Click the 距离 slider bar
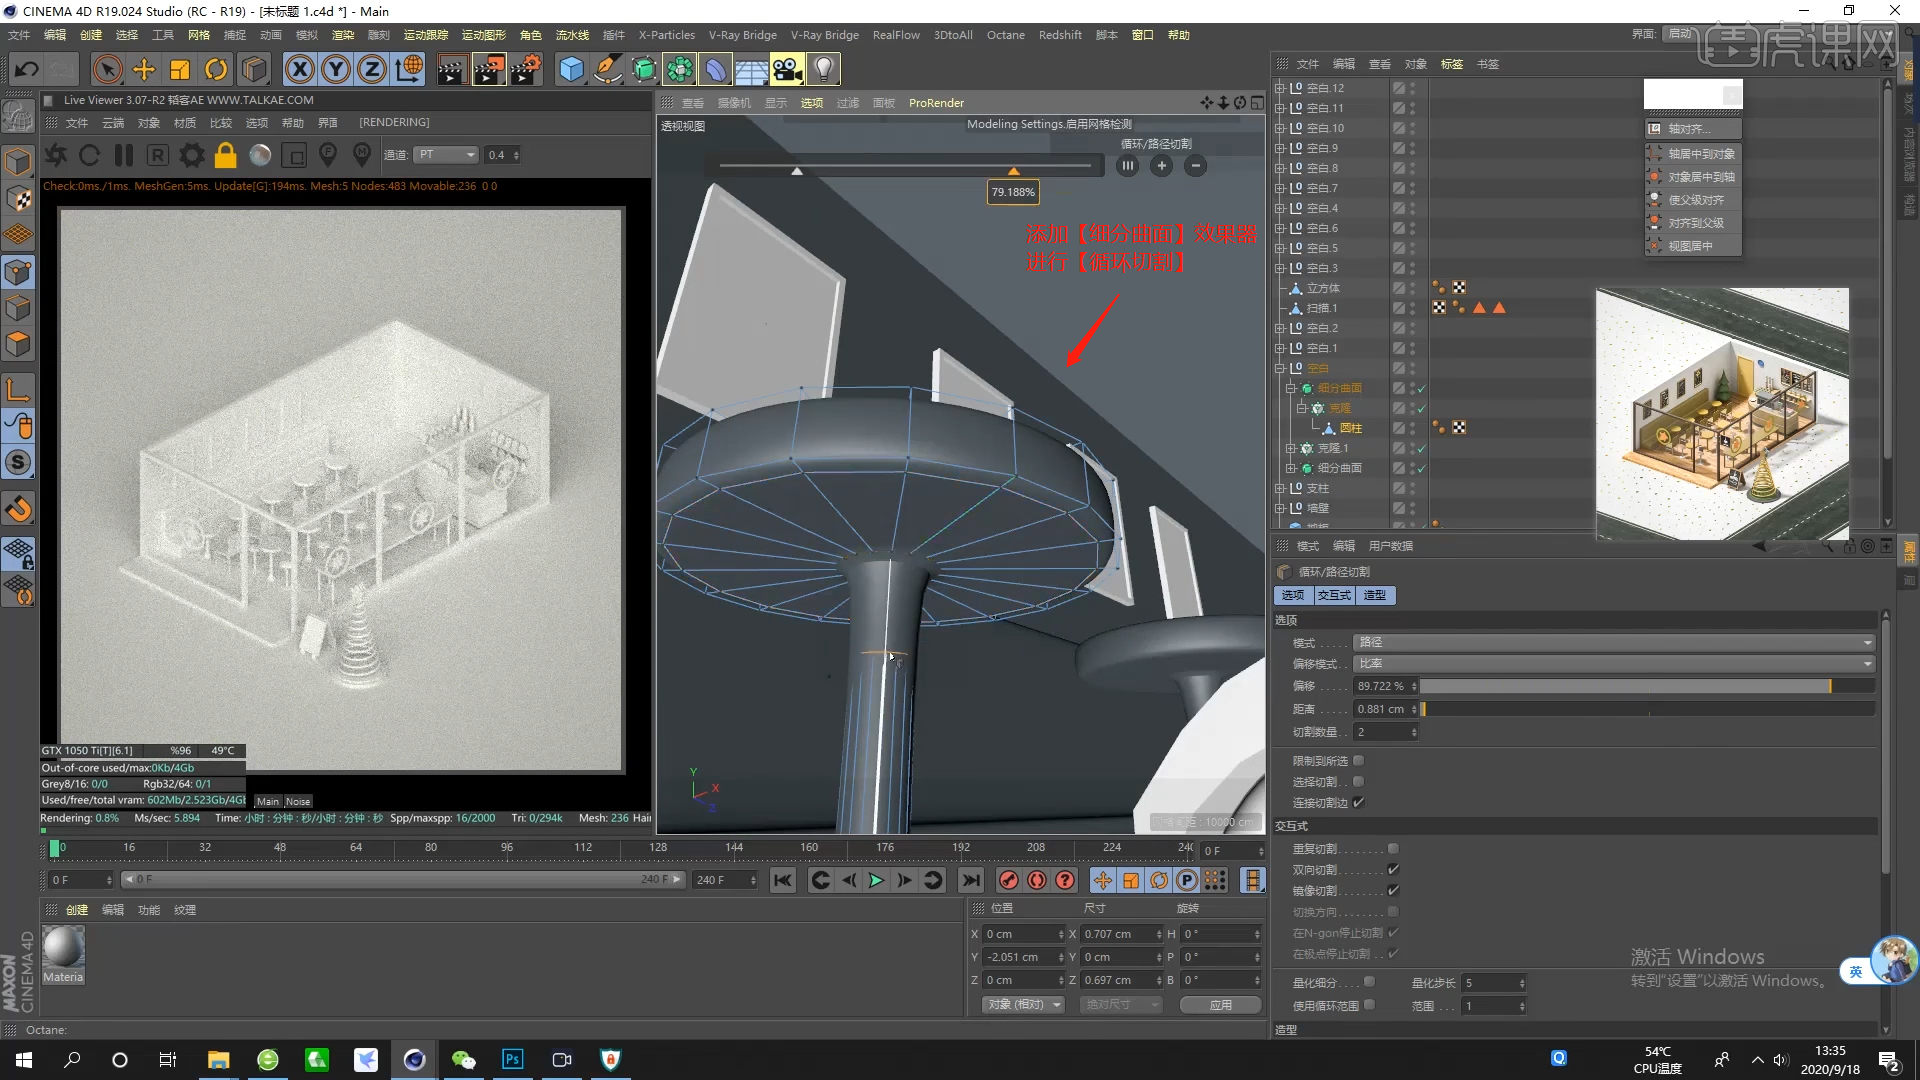This screenshot has height=1080, width=1920. [x=1647, y=709]
